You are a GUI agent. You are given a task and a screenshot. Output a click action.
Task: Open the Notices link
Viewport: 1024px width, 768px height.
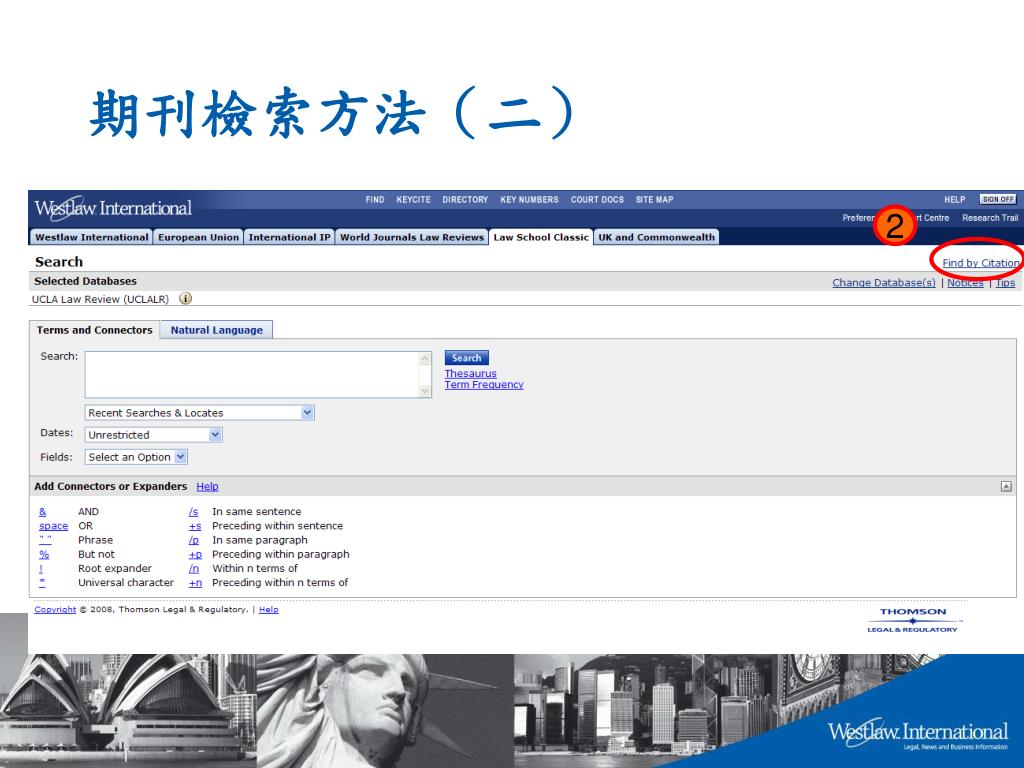965,282
